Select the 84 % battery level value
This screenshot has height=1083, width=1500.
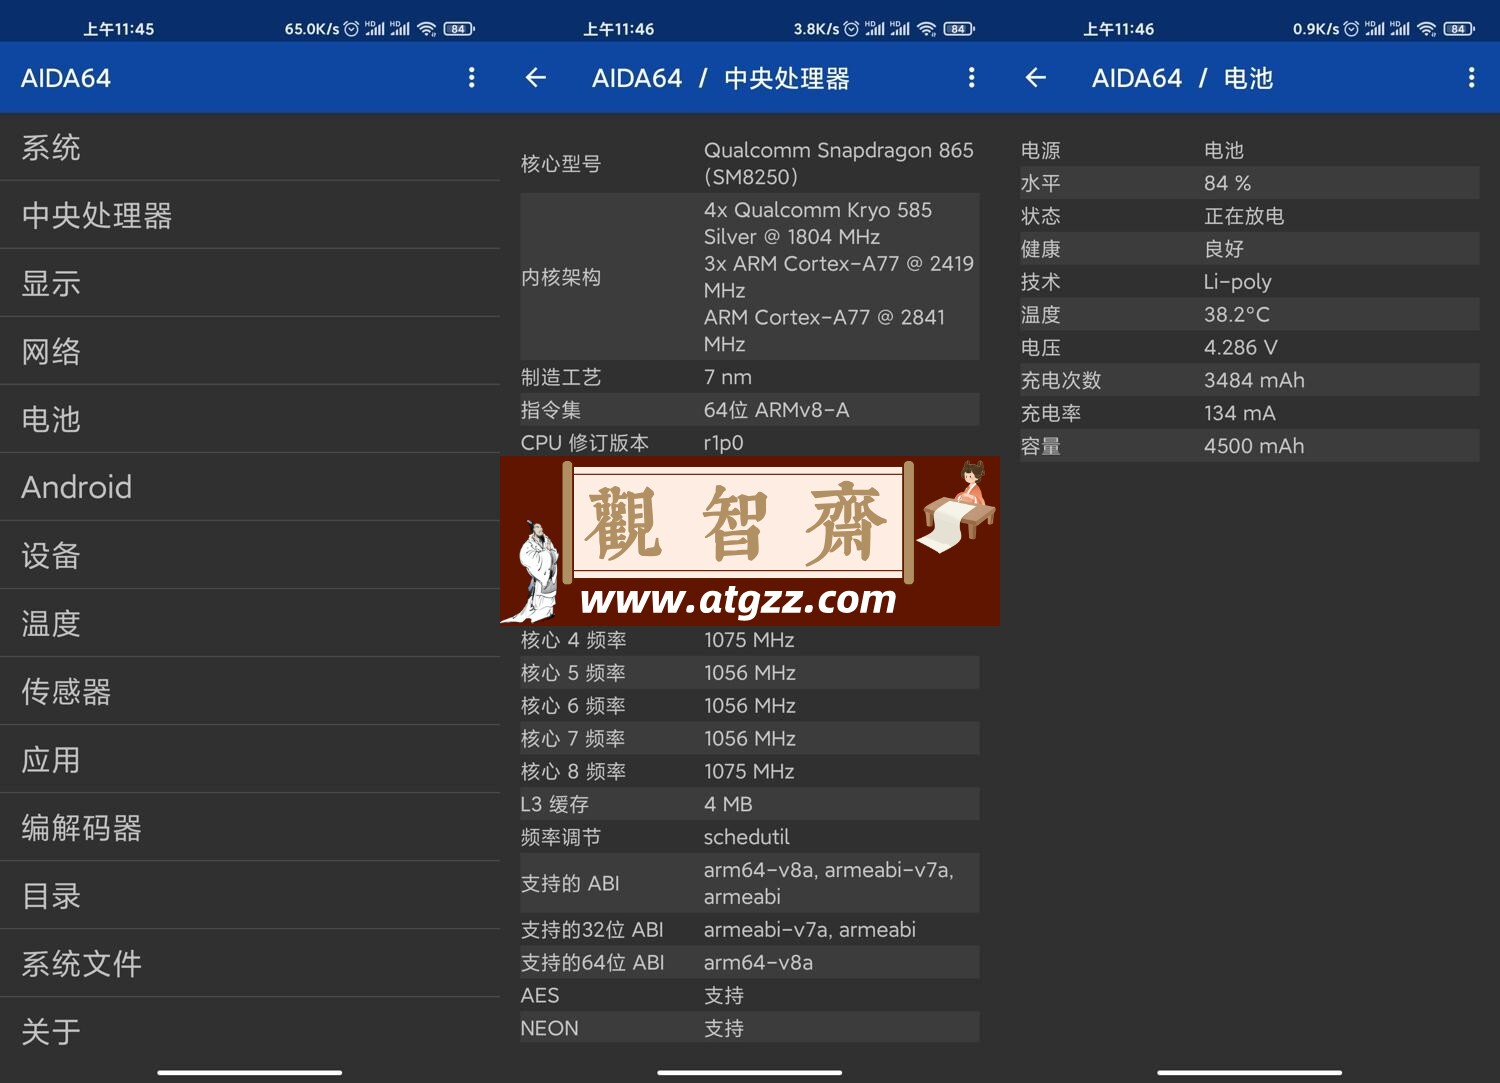(x=1227, y=183)
